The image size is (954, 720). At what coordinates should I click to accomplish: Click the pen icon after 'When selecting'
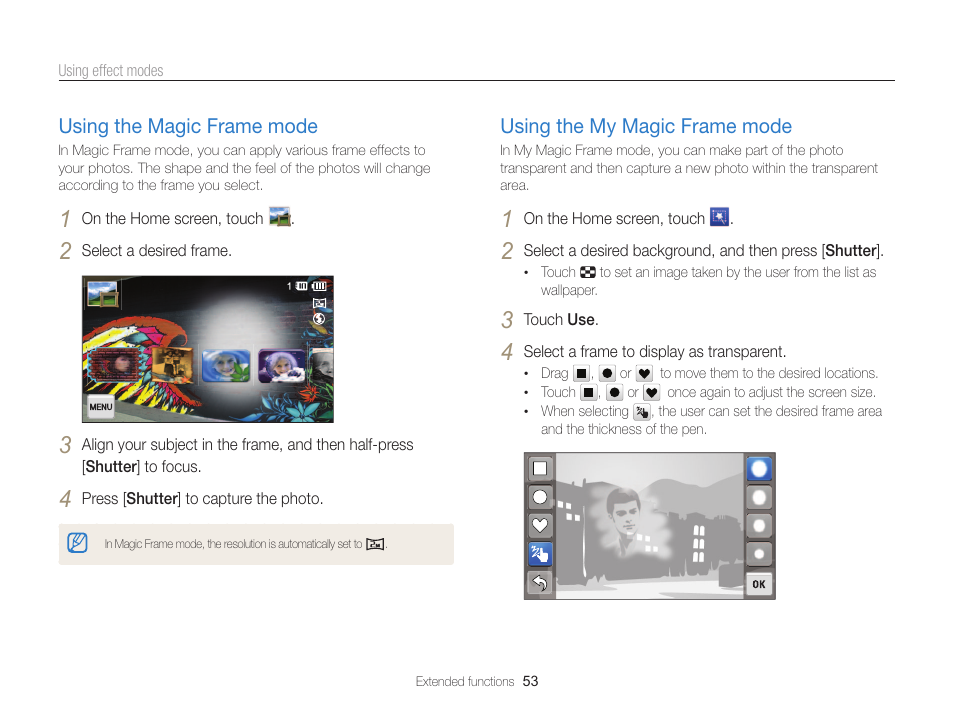pyautogui.click(x=642, y=412)
